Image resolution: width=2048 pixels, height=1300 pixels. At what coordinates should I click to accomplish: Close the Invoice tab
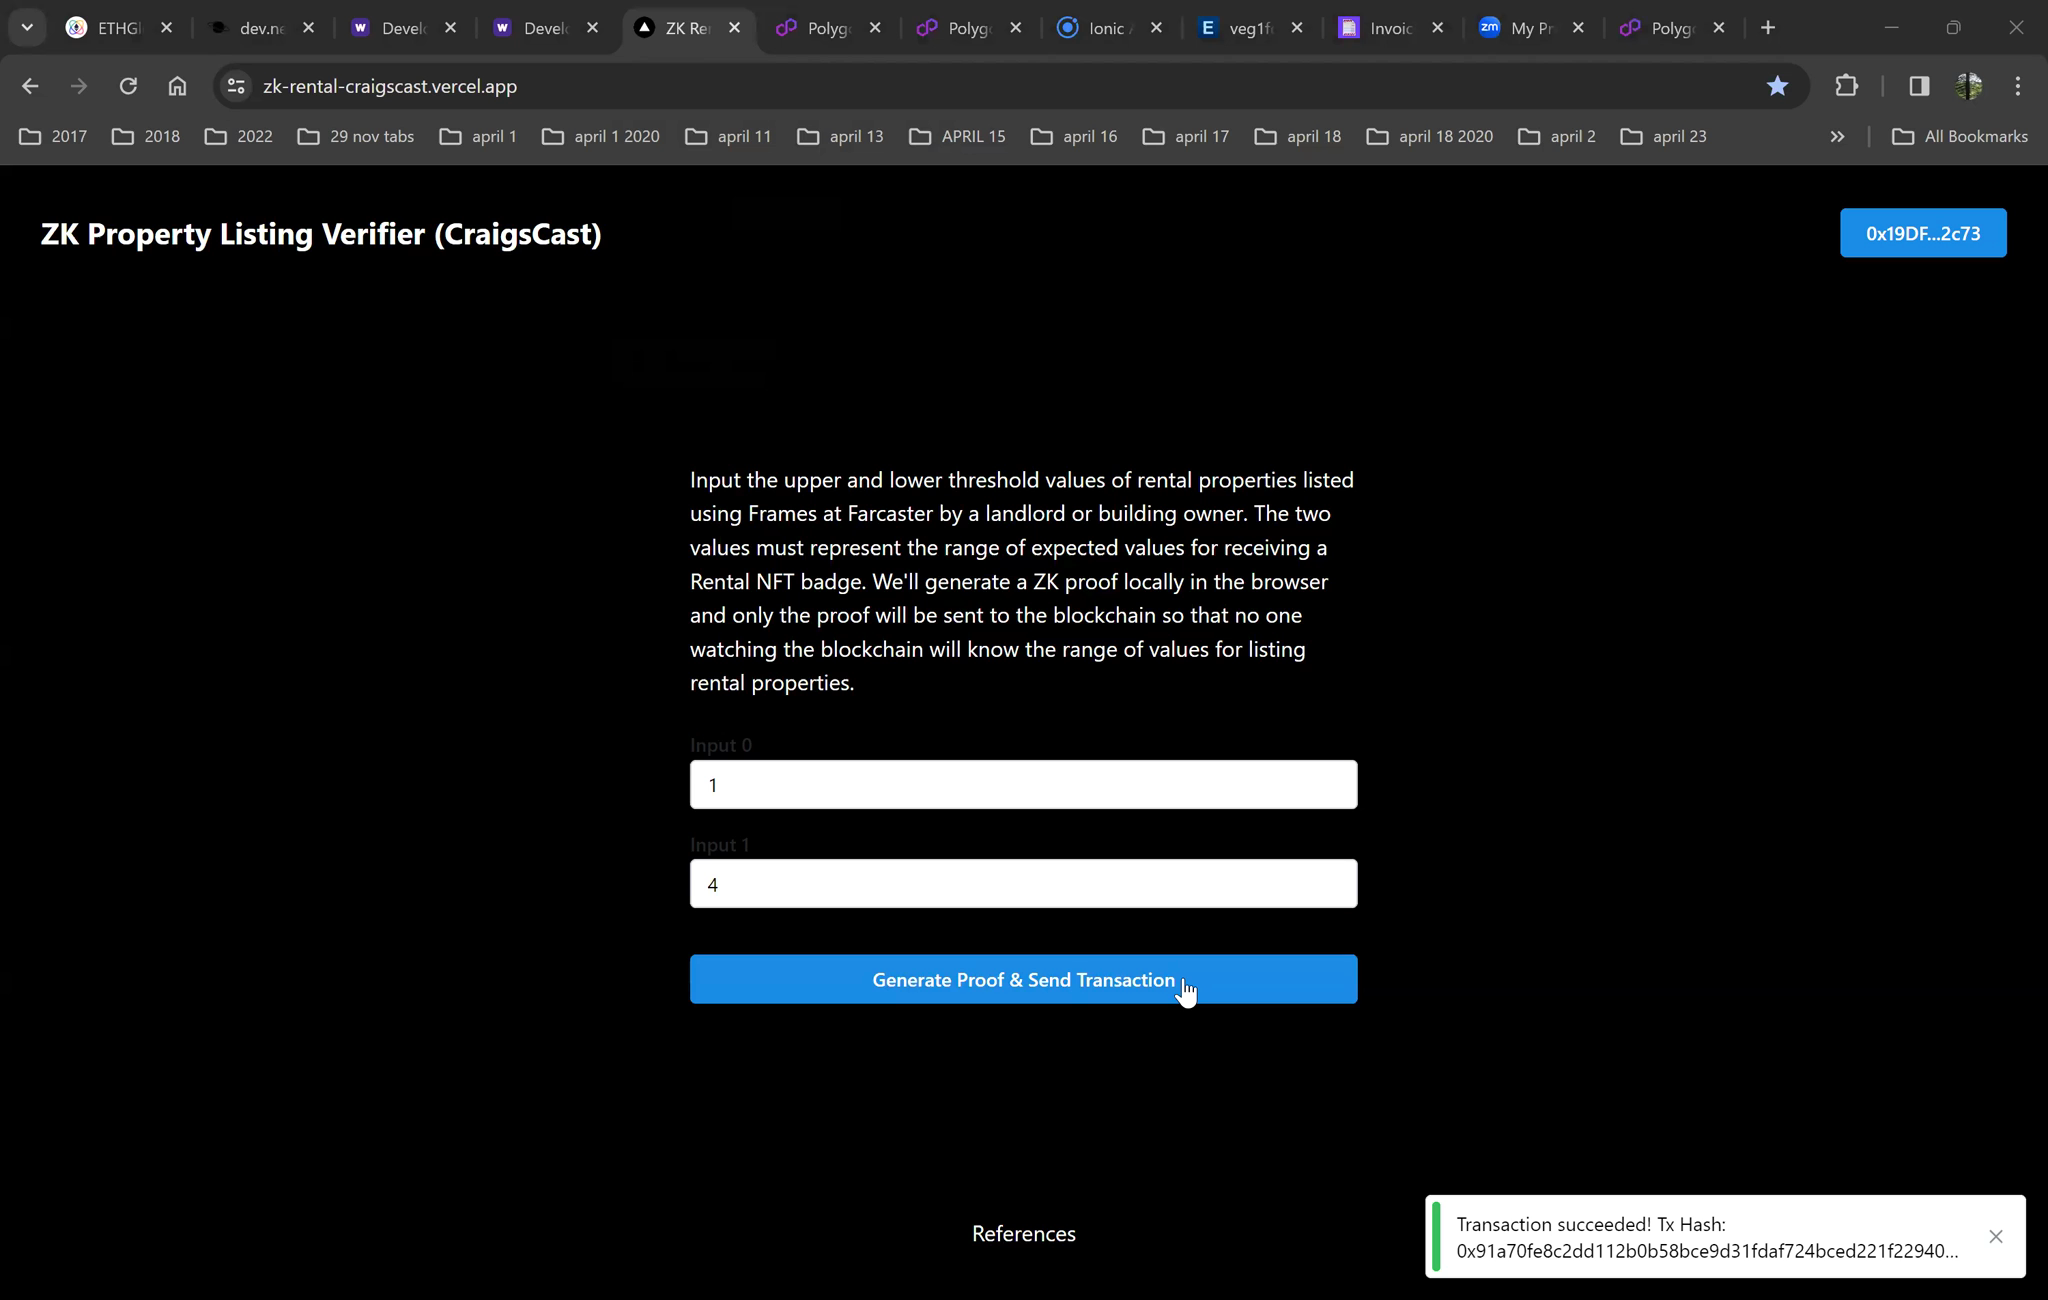point(1438,28)
